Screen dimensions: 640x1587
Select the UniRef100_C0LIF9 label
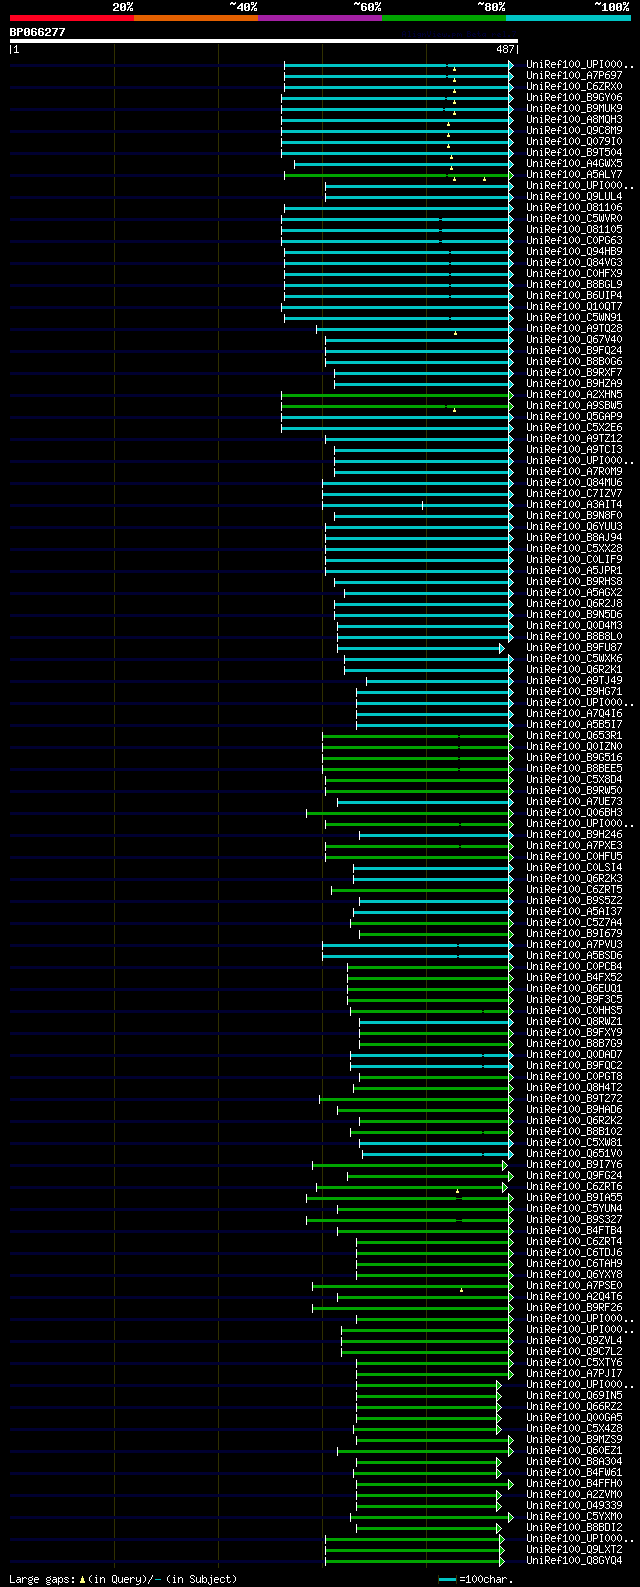(x=574, y=559)
